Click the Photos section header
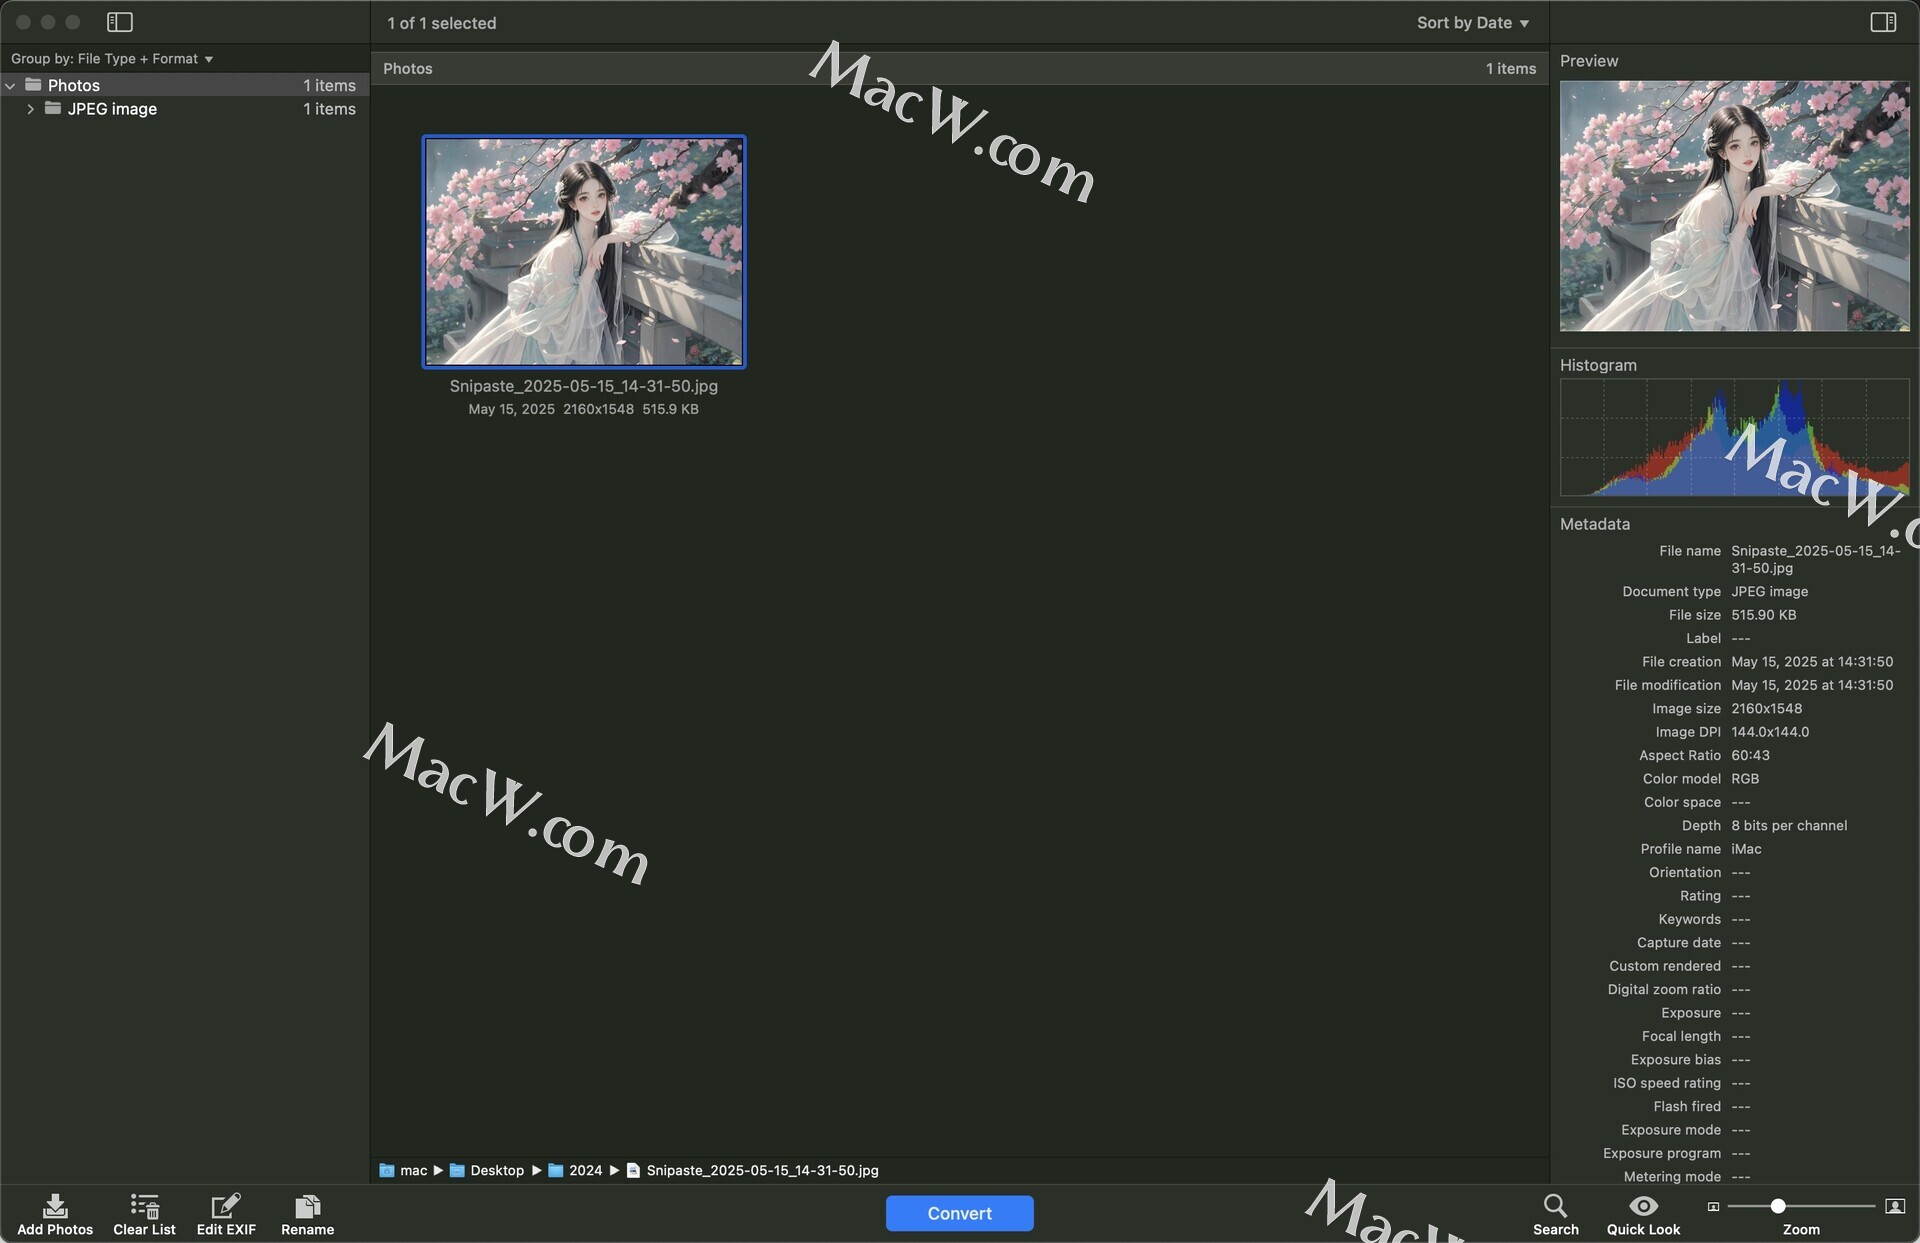 (959, 68)
